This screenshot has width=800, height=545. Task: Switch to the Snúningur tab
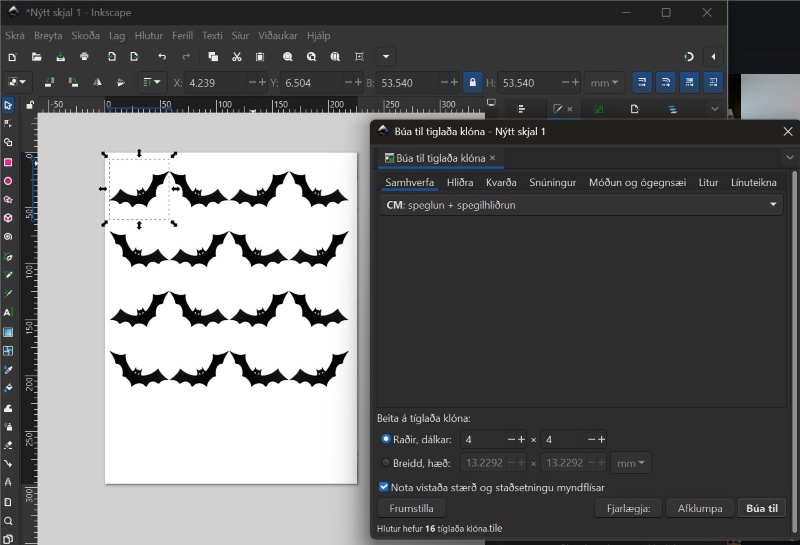pos(552,182)
